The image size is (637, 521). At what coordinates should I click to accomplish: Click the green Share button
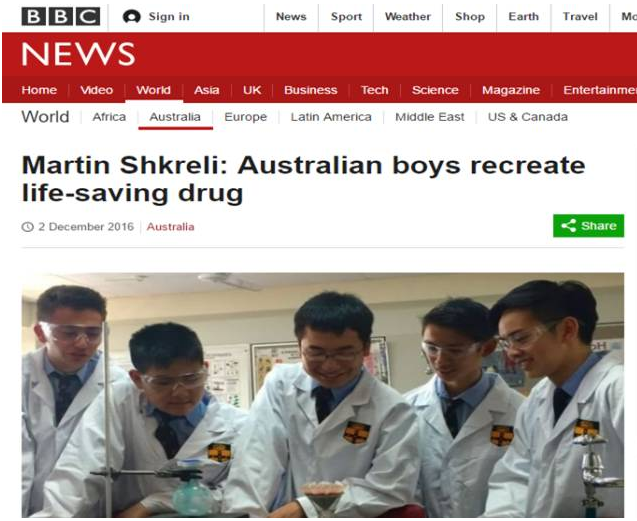[588, 226]
